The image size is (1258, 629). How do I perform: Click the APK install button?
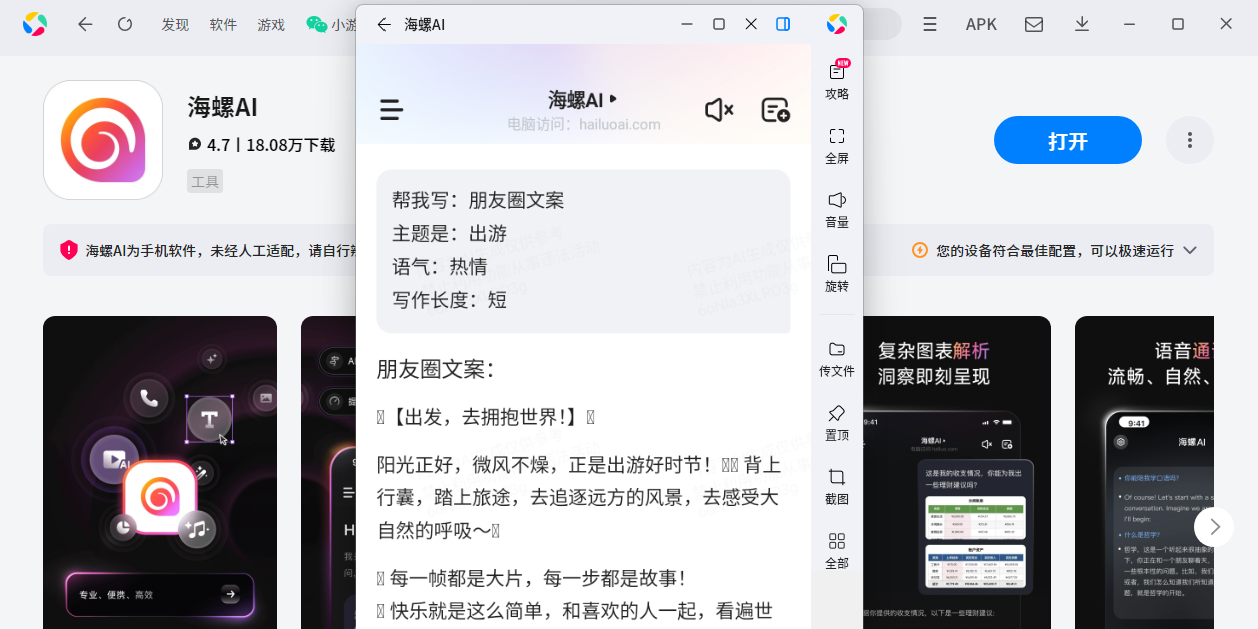[x=981, y=24]
